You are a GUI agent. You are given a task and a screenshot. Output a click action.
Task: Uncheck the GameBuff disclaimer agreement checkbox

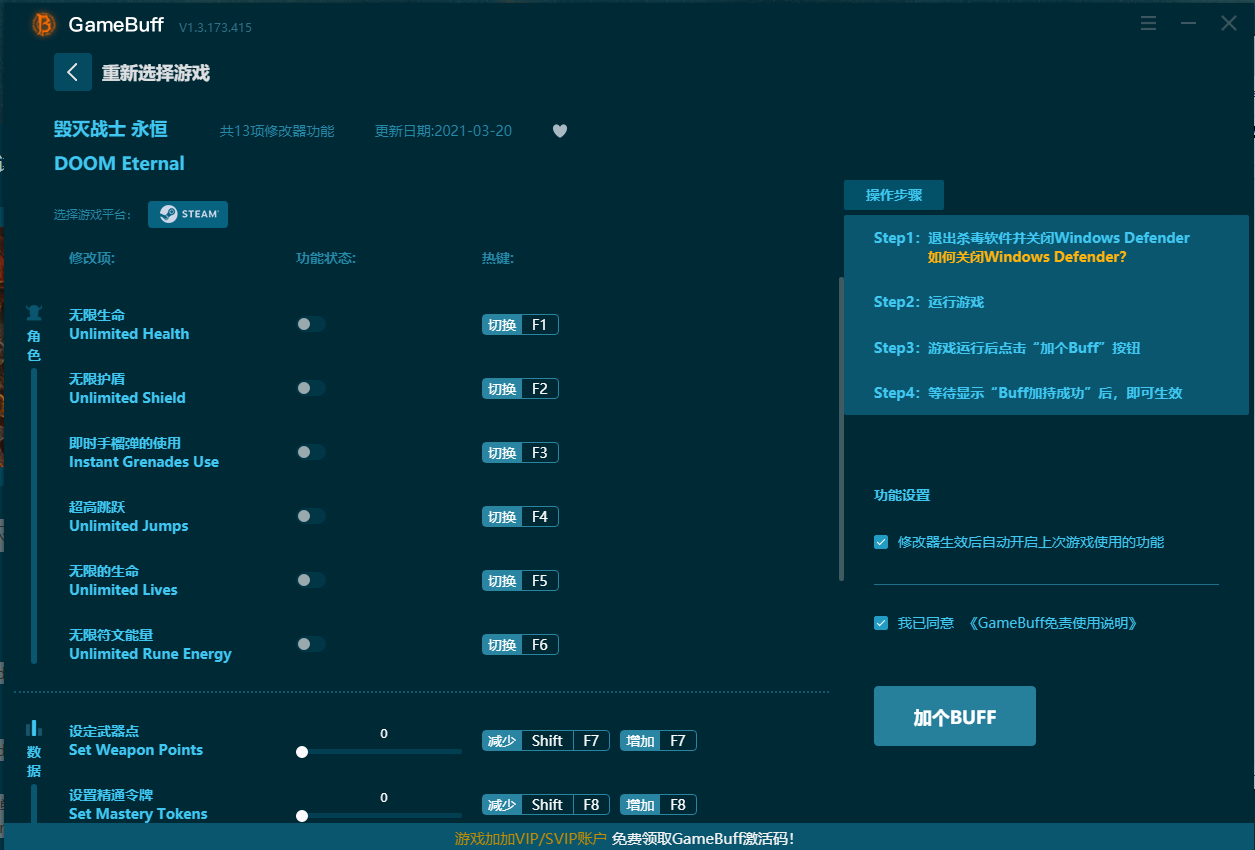881,623
